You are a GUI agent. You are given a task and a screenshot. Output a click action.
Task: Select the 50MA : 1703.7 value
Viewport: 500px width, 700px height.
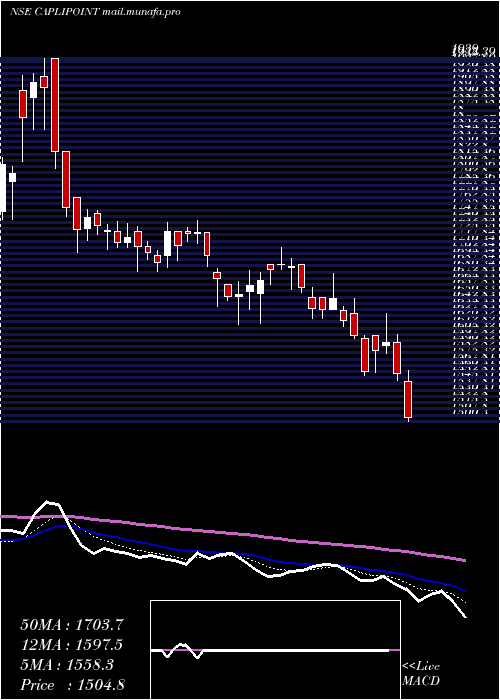pyautogui.click(x=72, y=625)
